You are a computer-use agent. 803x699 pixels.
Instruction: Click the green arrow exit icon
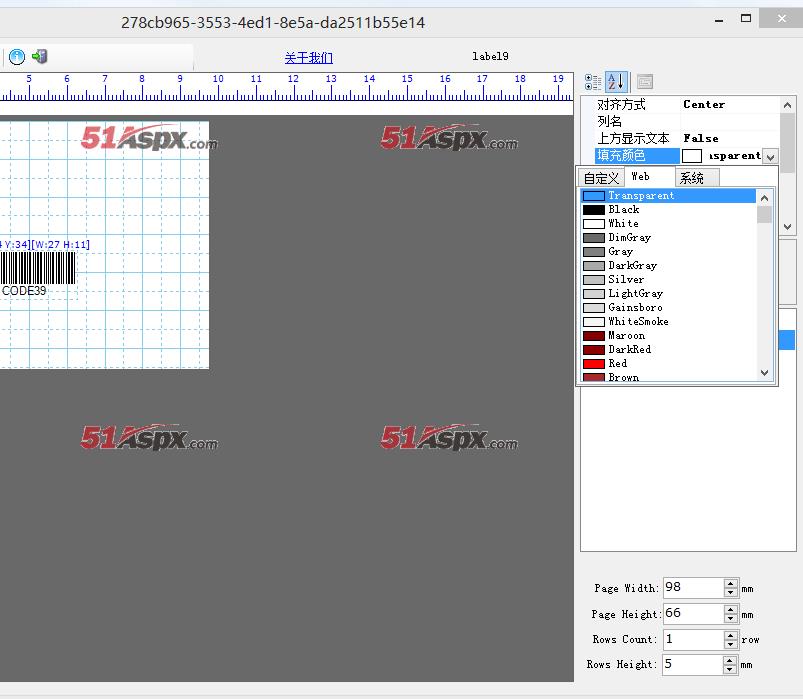point(39,56)
